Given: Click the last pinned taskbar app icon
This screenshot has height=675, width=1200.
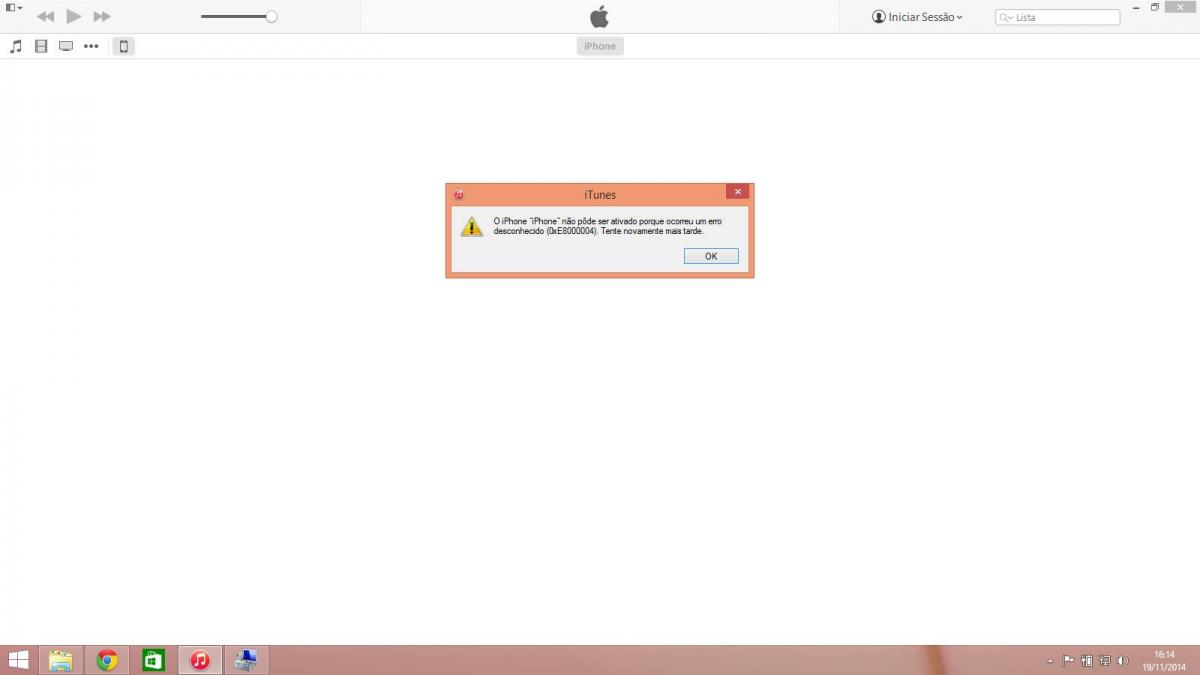Looking at the screenshot, I should [x=246, y=660].
